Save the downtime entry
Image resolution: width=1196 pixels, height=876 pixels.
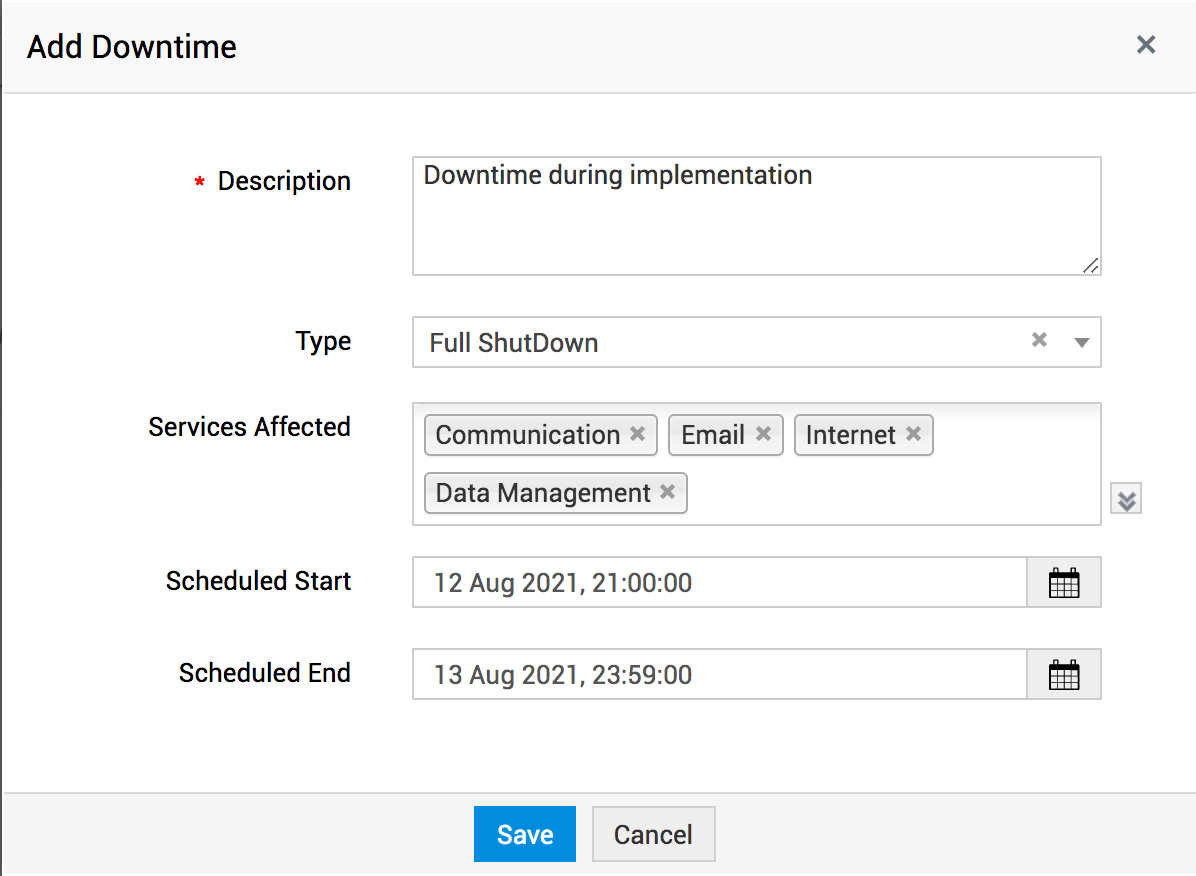coord(525,834)
